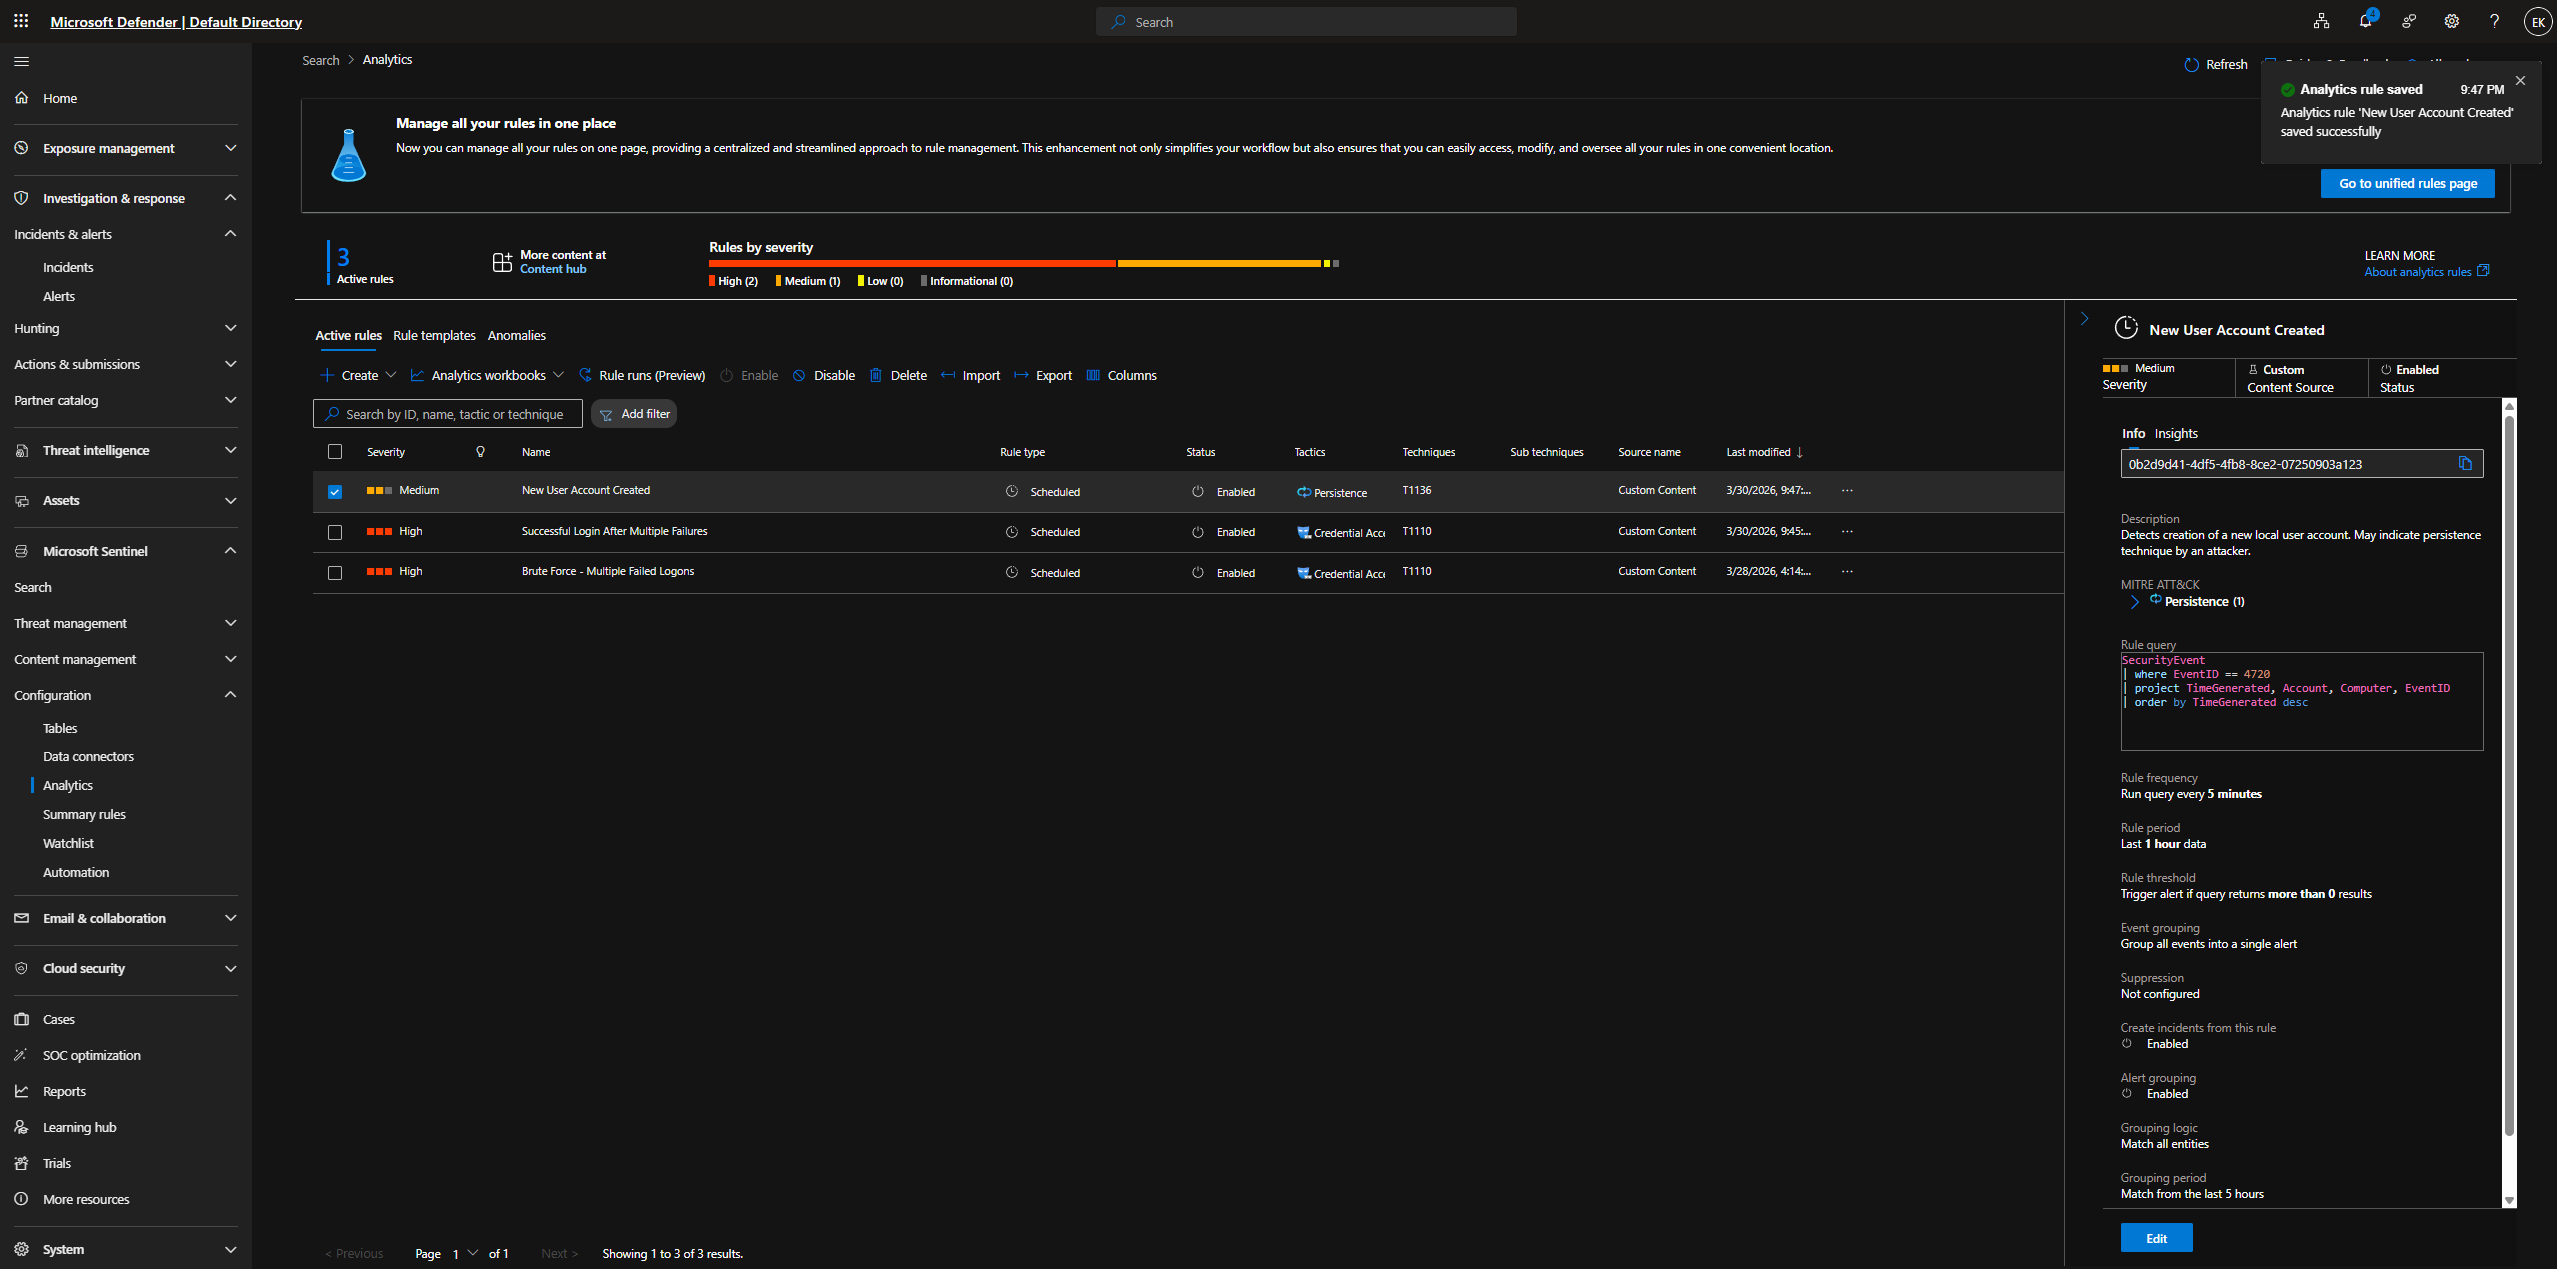This screenshot has height=1269, width=2557.
Task: Open the app launcher waffle icon
Action: [x=21, y=21]
